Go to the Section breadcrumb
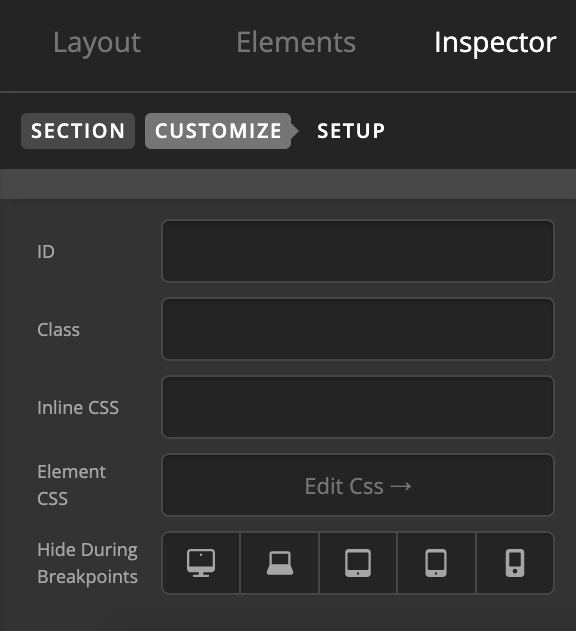 78,131
